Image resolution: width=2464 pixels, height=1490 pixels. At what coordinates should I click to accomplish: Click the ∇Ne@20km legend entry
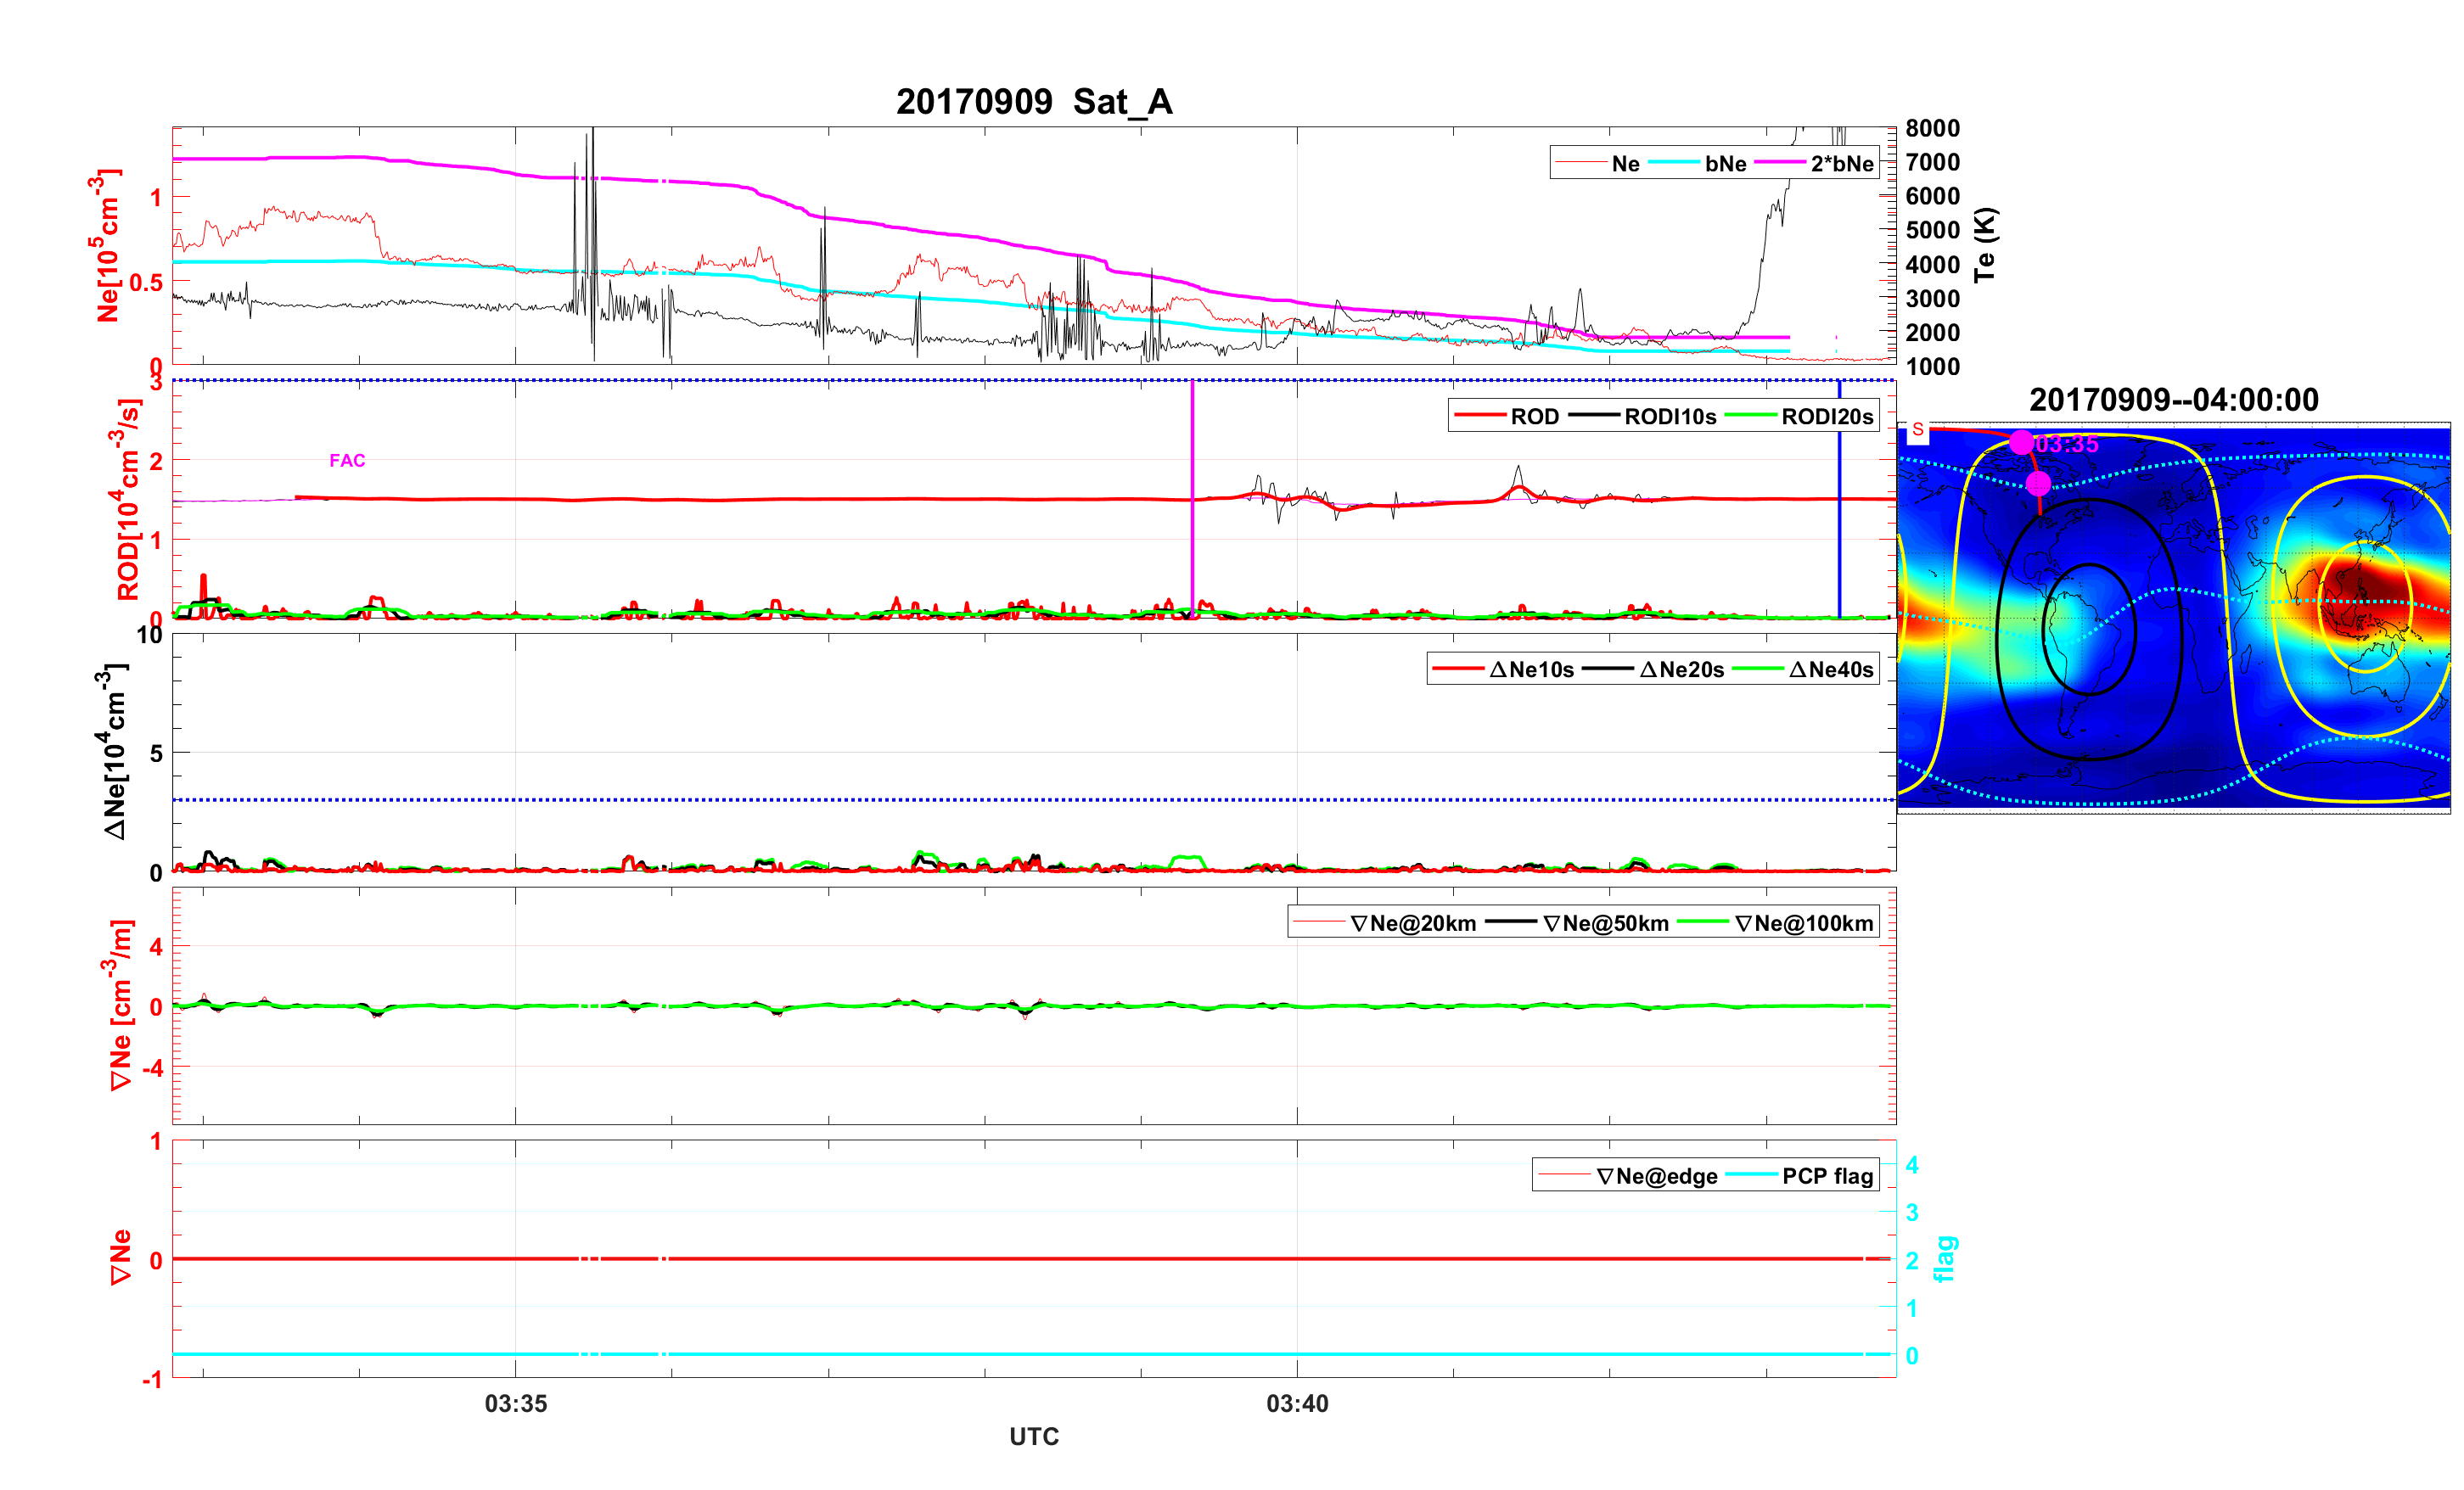click(x=1412, y=924)
